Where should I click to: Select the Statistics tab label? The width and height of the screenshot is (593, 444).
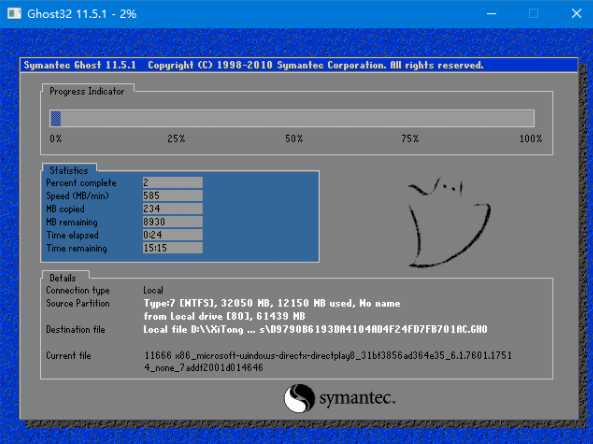click(x=69, y=170)
